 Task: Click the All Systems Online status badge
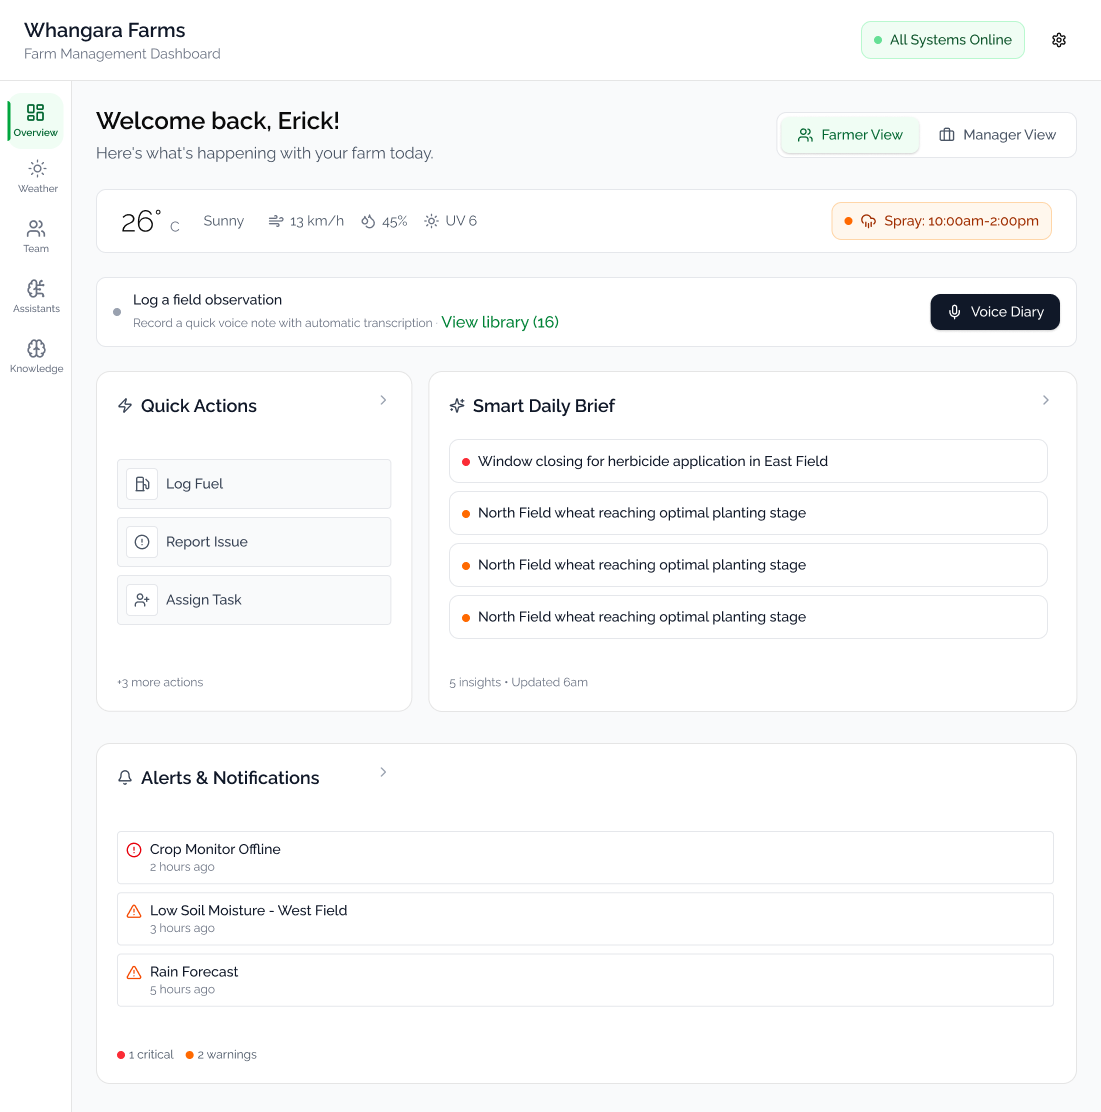coord(942,40)
